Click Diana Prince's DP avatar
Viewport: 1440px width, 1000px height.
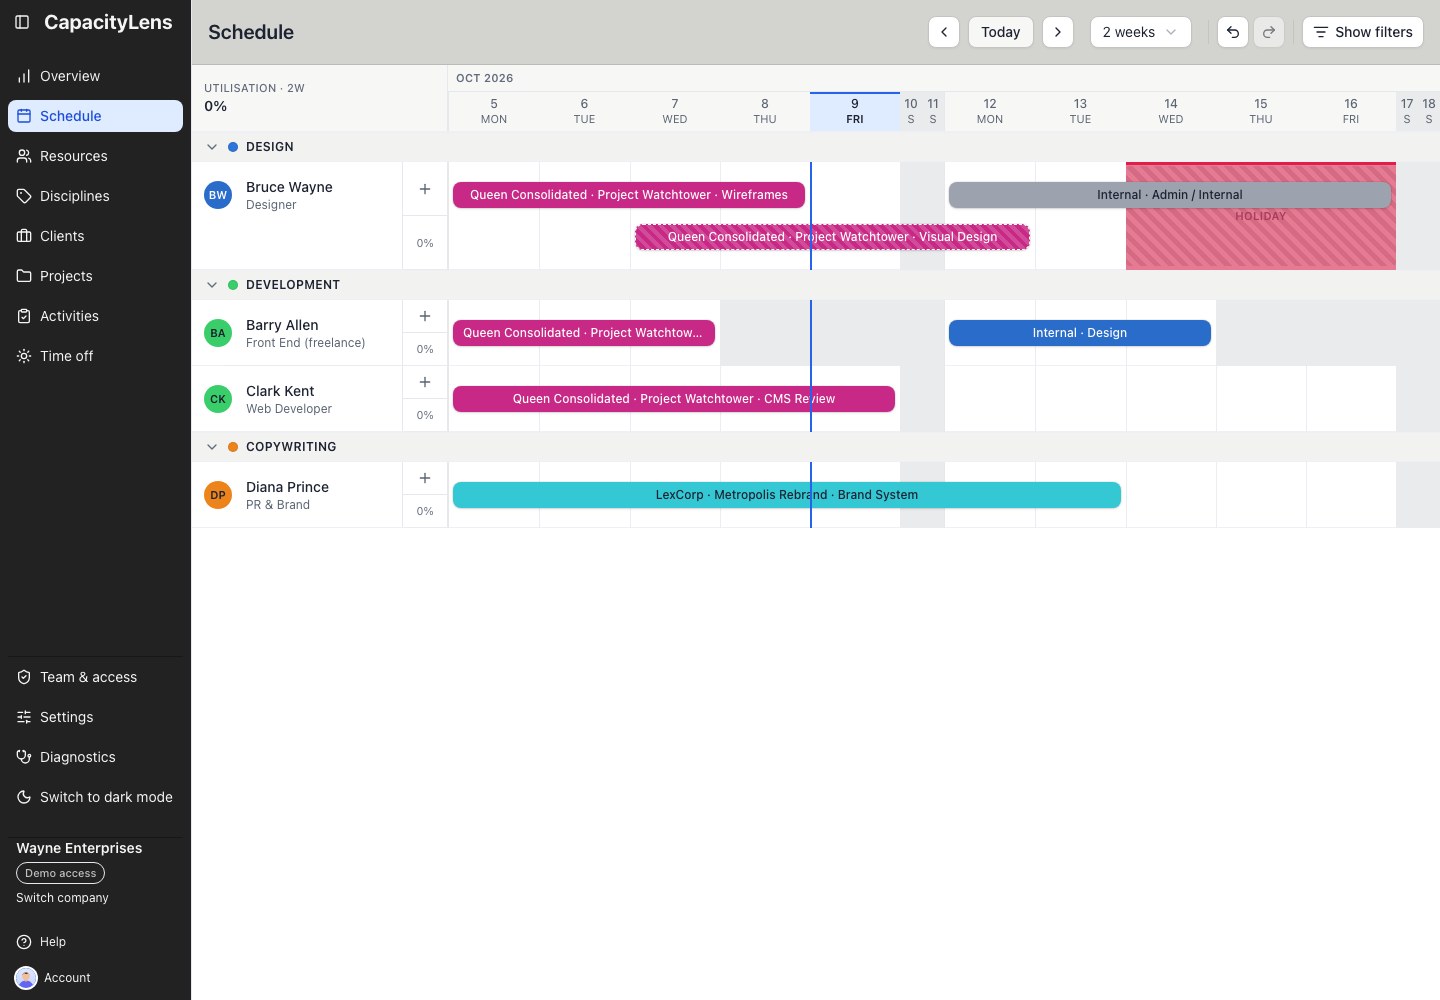(218, 495)
